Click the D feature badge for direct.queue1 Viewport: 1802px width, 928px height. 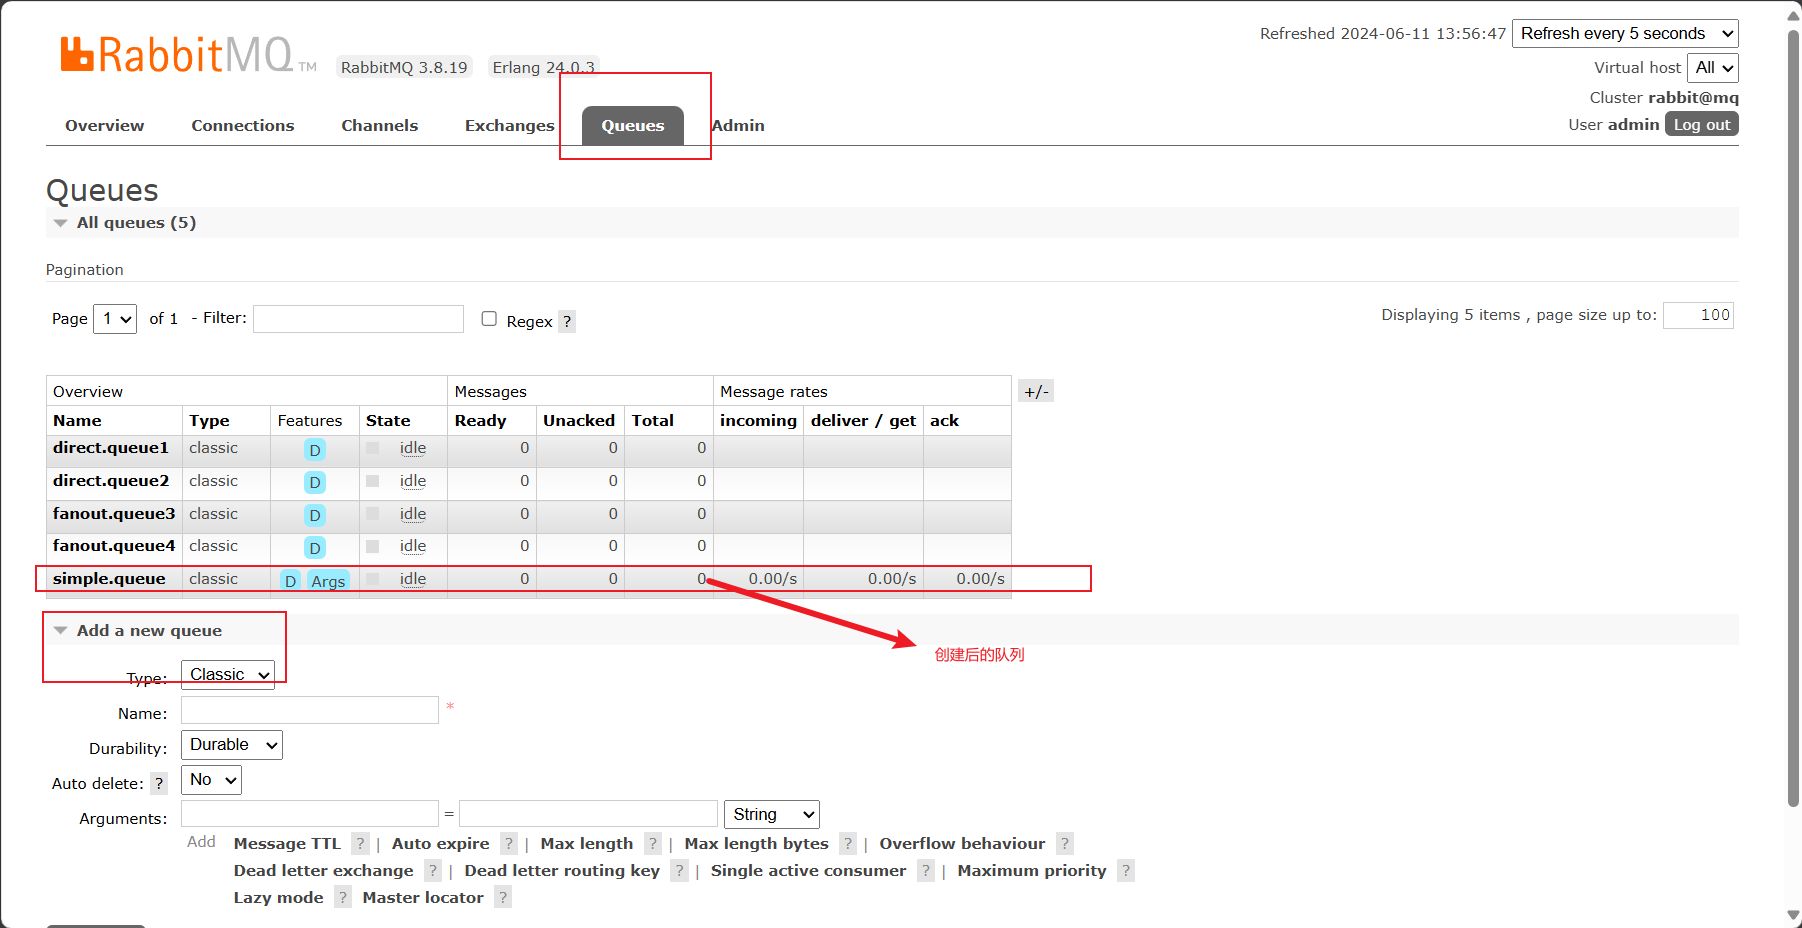point(315,450)
